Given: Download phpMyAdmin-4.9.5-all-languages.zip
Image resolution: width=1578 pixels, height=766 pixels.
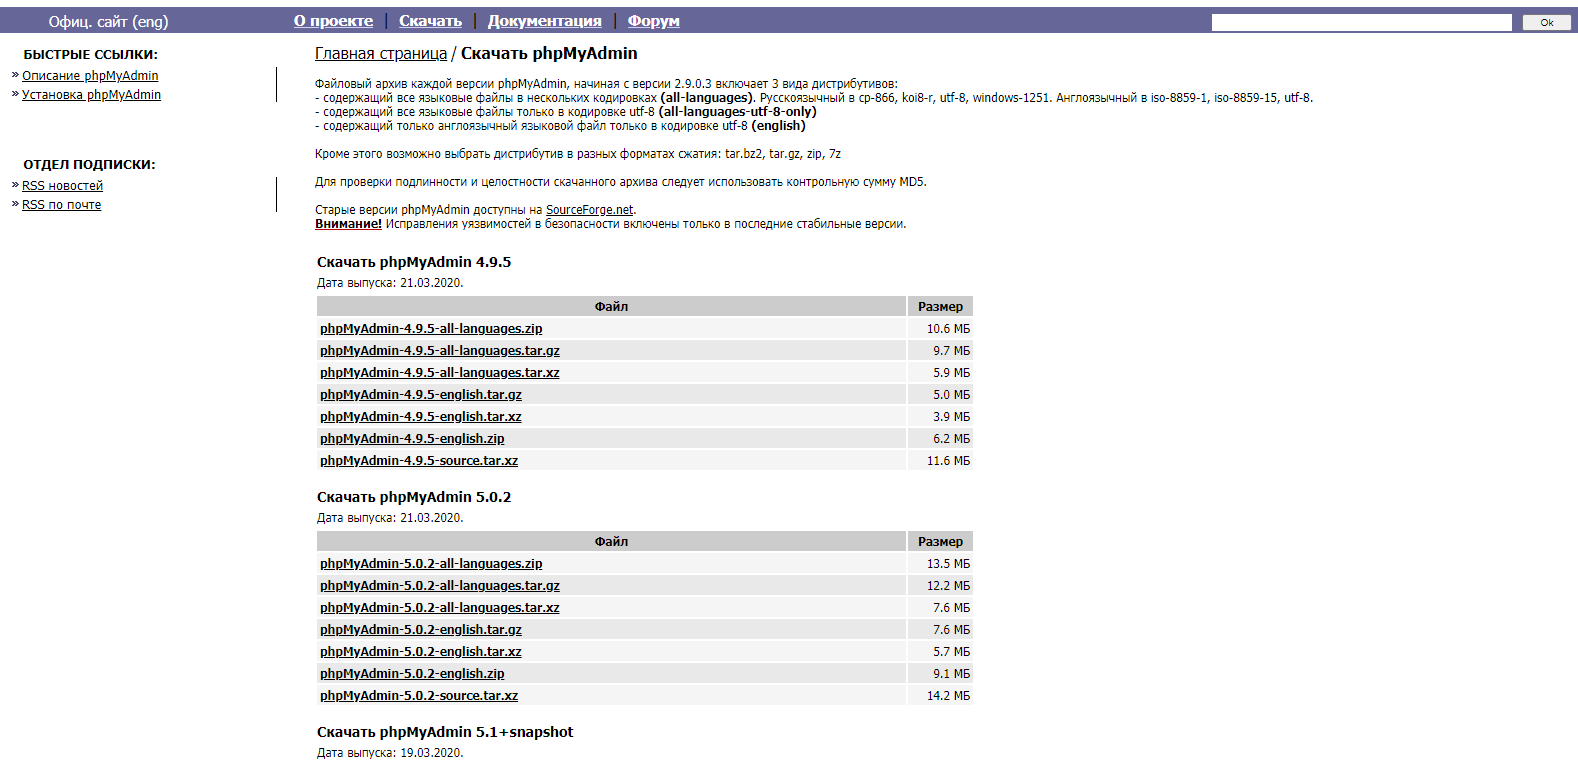Looking at the screenshot, I should [x=431, y=329].
